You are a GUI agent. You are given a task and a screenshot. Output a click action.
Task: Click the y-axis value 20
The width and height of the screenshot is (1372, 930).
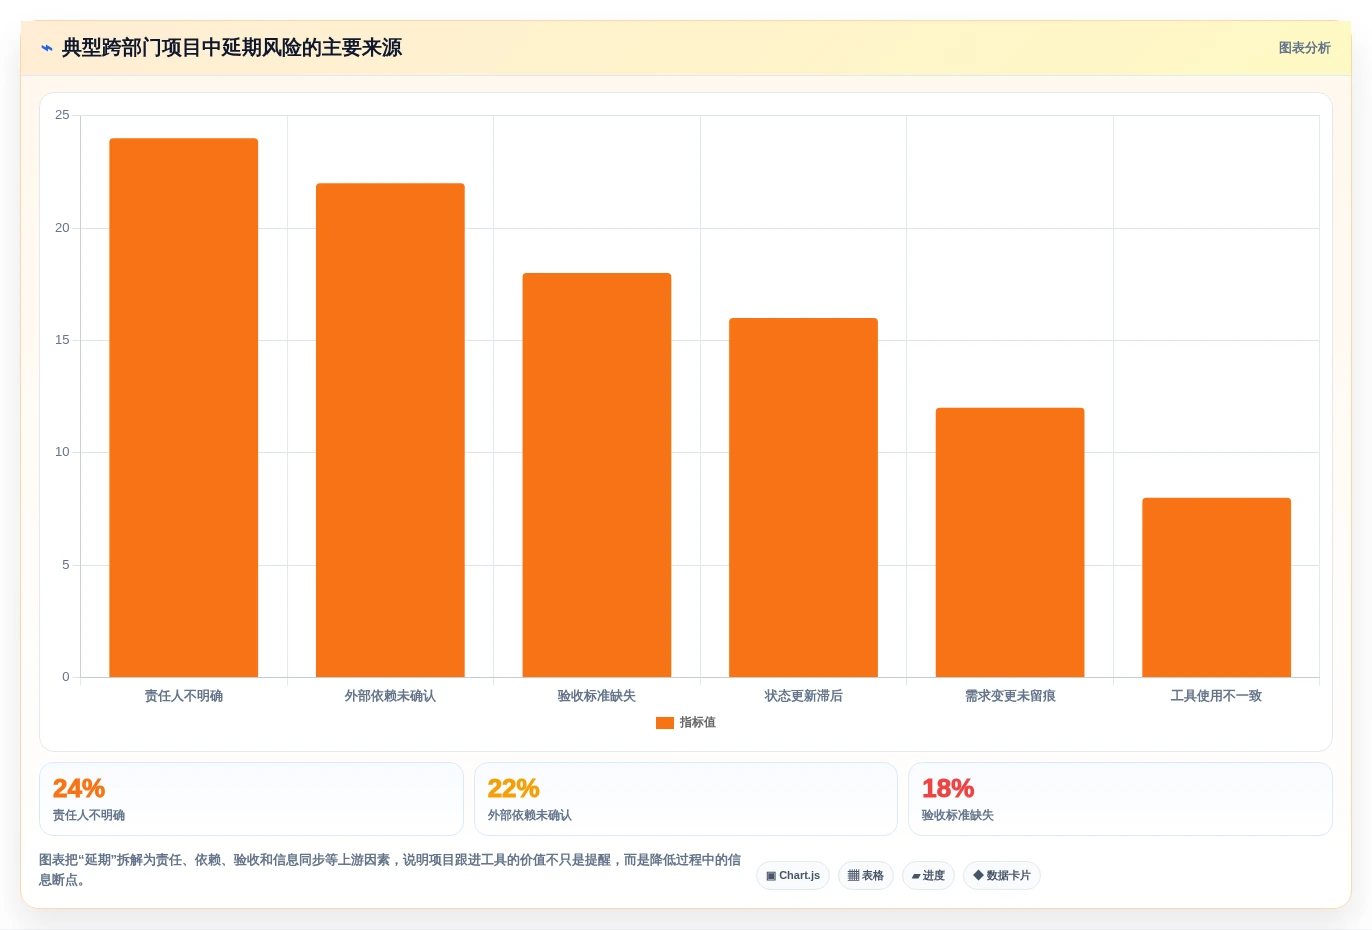point(63,228)
